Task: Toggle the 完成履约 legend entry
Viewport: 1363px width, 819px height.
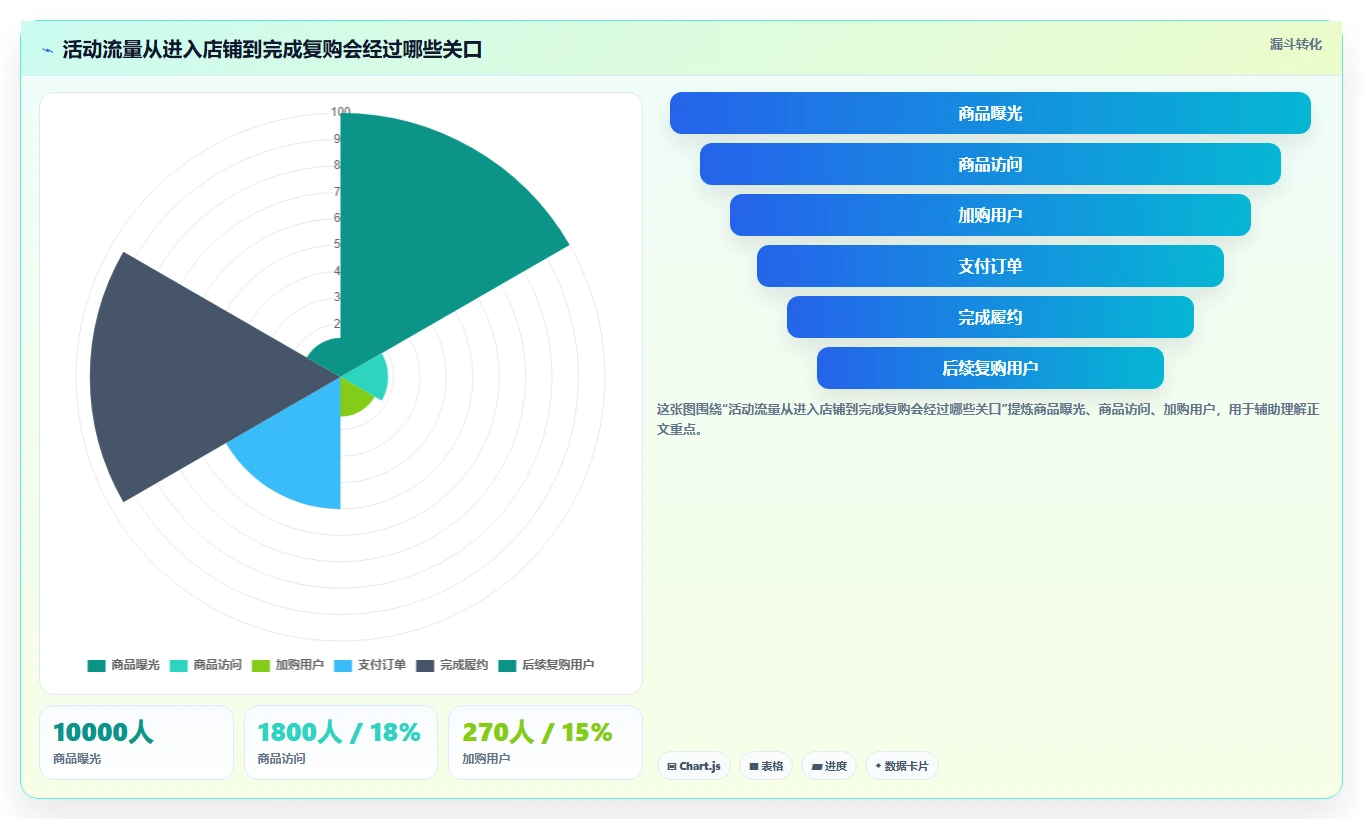Action: 452,665
